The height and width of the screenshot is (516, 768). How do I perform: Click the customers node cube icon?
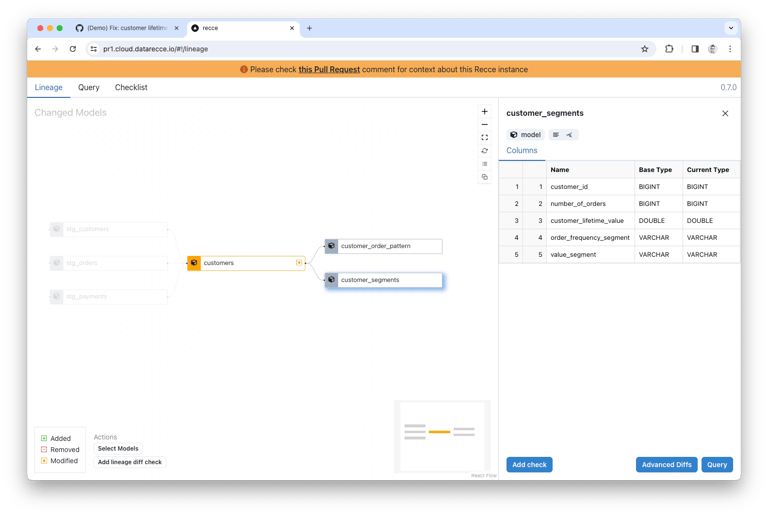tap(194, 263)
